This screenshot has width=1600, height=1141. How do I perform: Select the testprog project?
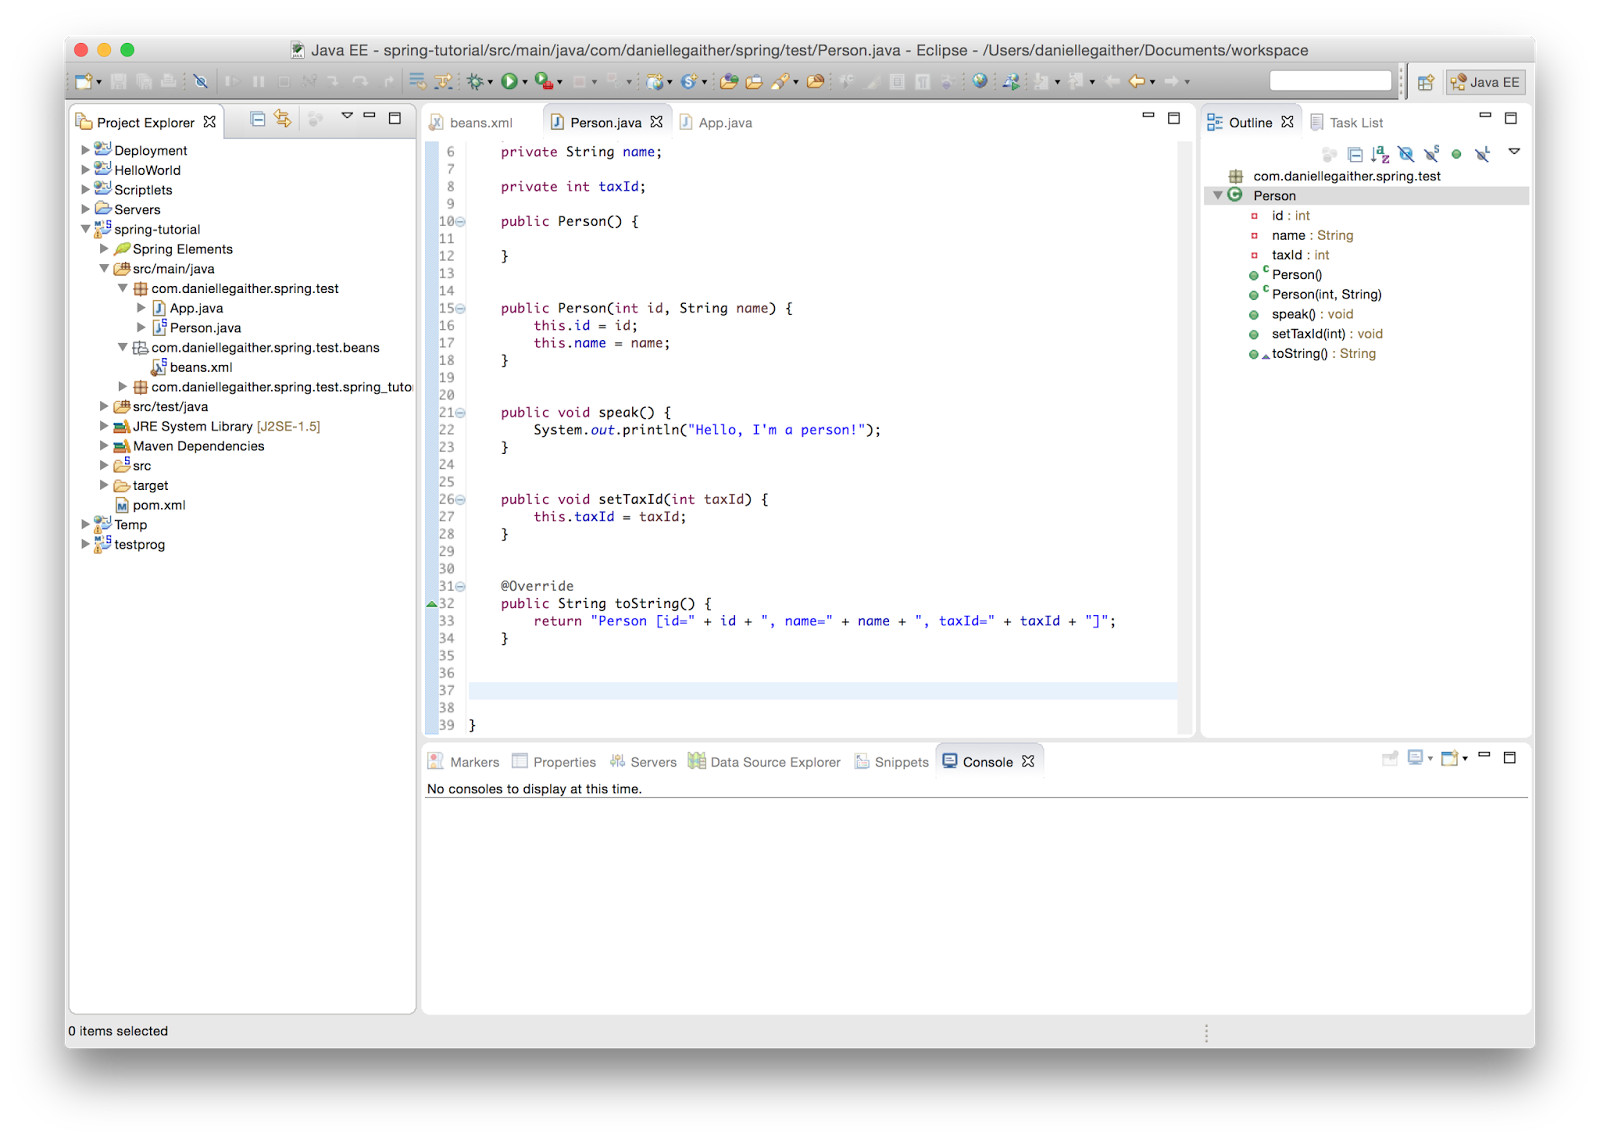(x=139, y=544)
